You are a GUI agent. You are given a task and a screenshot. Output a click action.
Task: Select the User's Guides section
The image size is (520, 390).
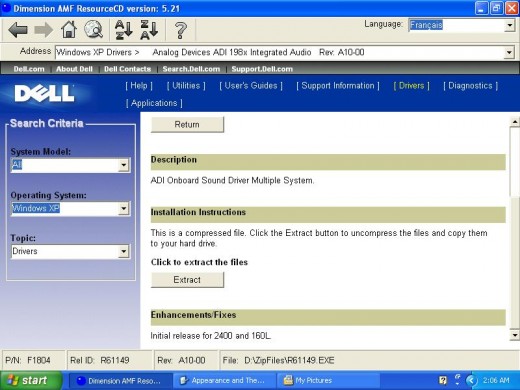tap(251, 86)
